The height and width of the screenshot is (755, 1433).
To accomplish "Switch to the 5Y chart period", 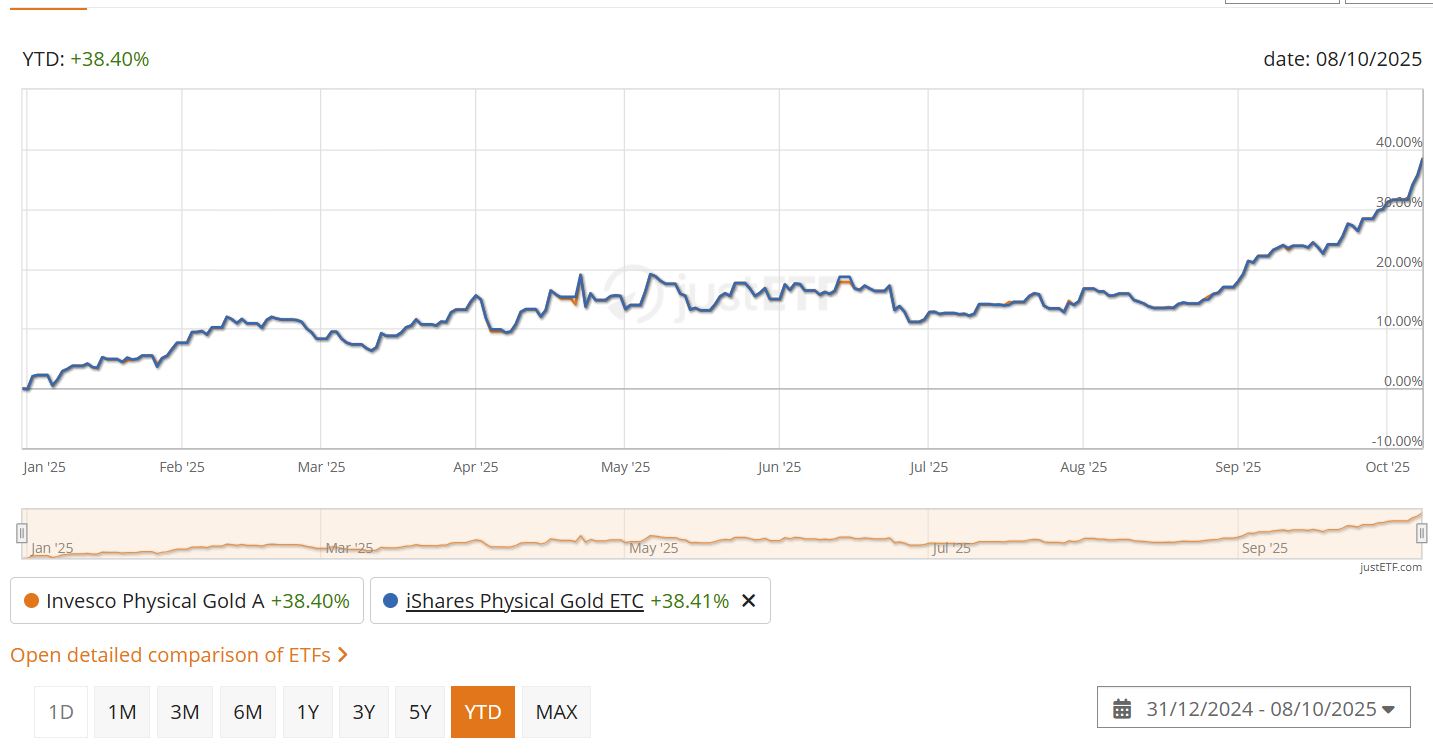I will (x=420, y=712).
